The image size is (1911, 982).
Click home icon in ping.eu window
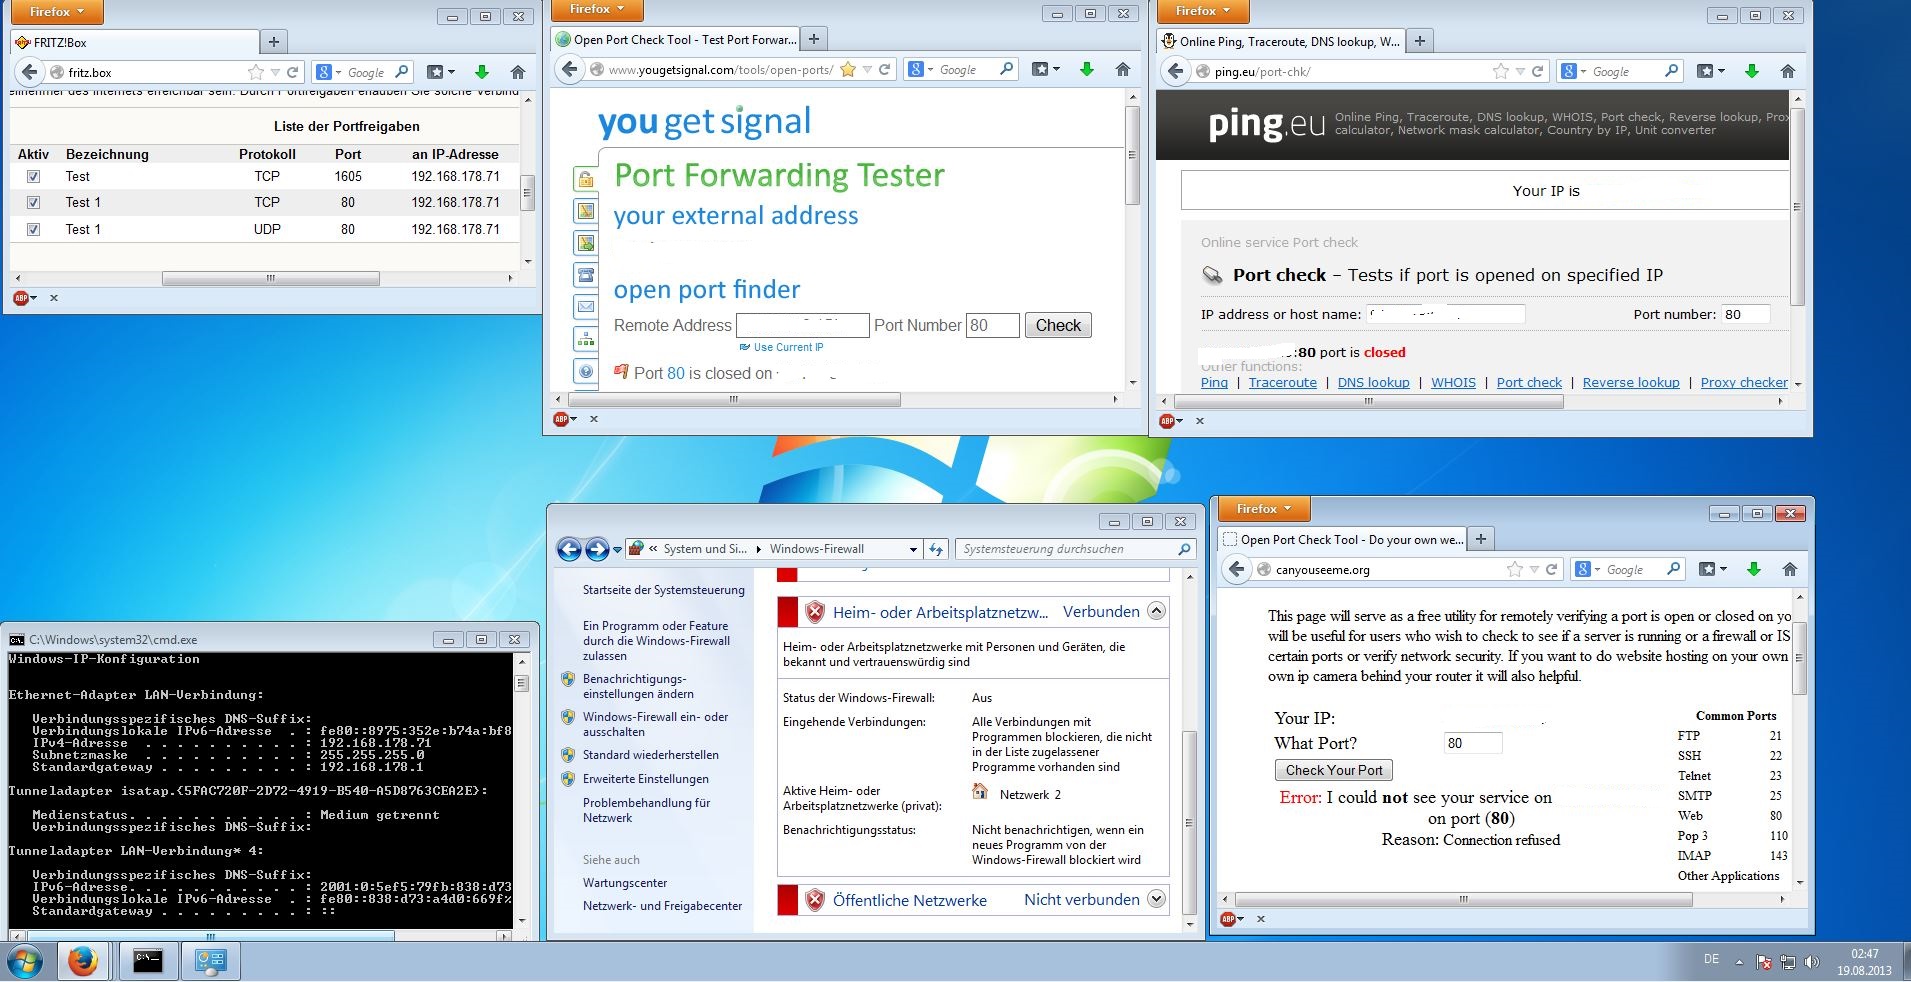click(x=1787, y=71)
